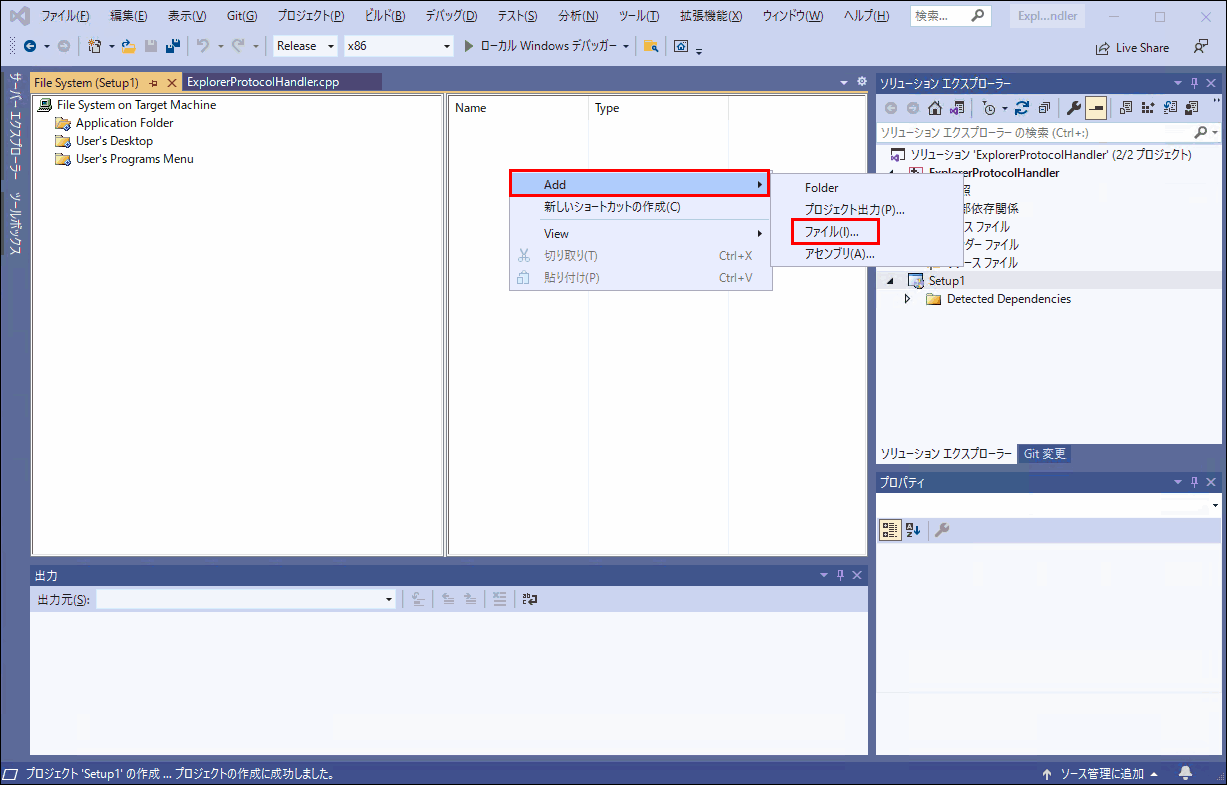Screen dimensions: 1227x785
Task: Click Switch Views icon in Solution Explorer toolbar
Action: 957,108
